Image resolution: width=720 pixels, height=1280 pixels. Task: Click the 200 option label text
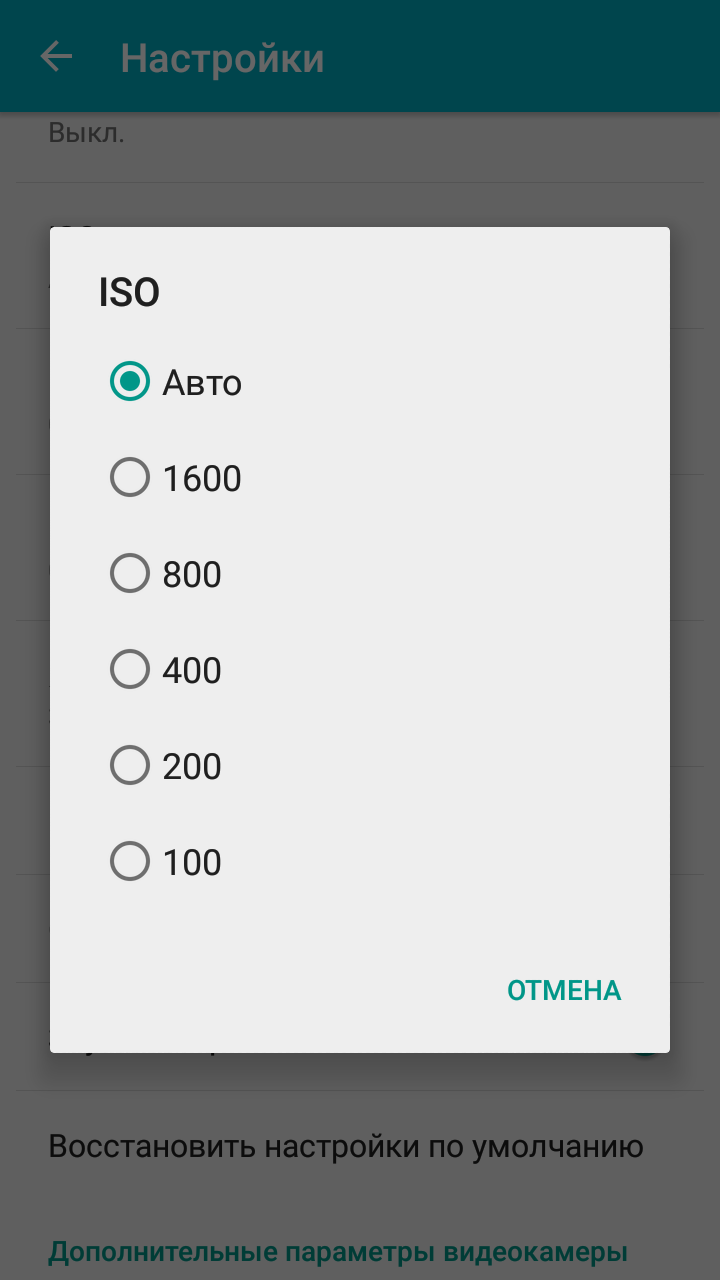(192, 767)
